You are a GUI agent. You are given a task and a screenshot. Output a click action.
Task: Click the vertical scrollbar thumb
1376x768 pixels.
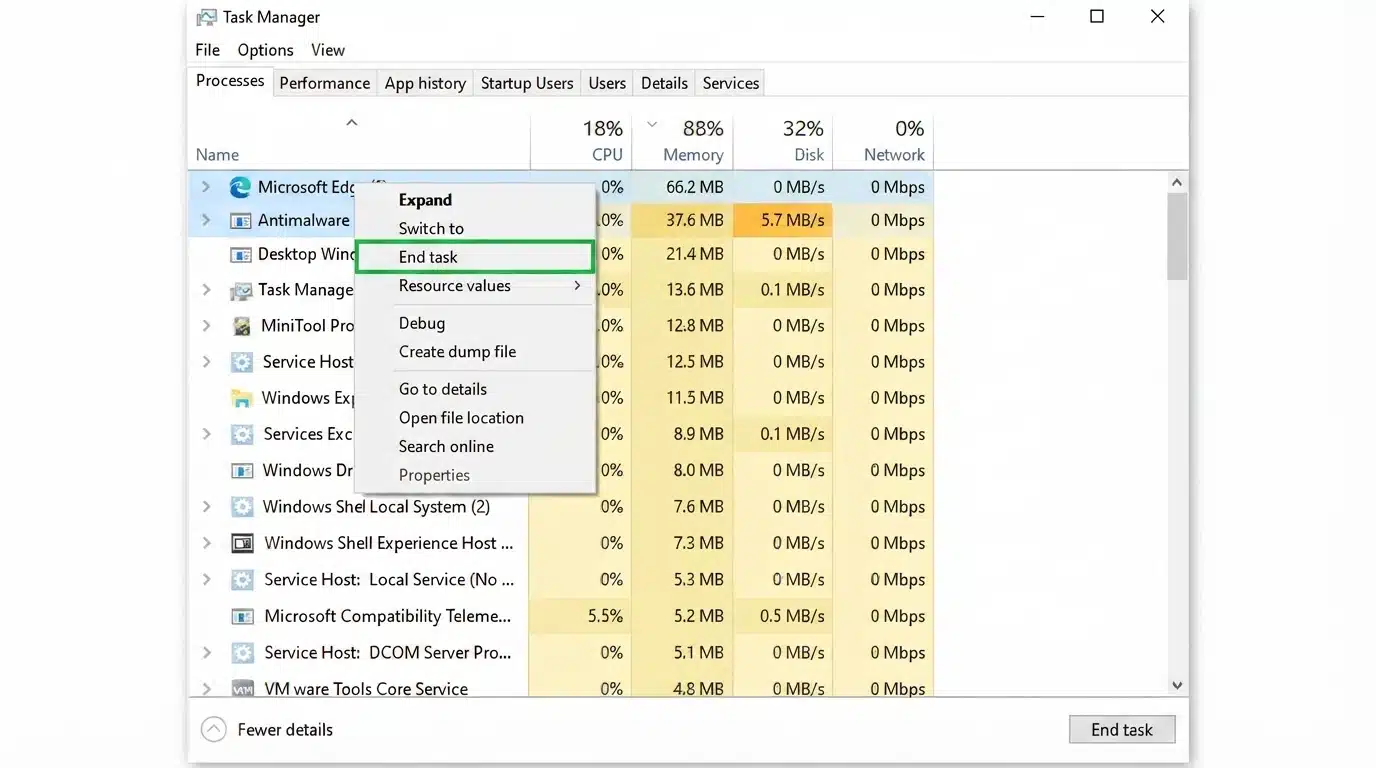point(1177,236)
